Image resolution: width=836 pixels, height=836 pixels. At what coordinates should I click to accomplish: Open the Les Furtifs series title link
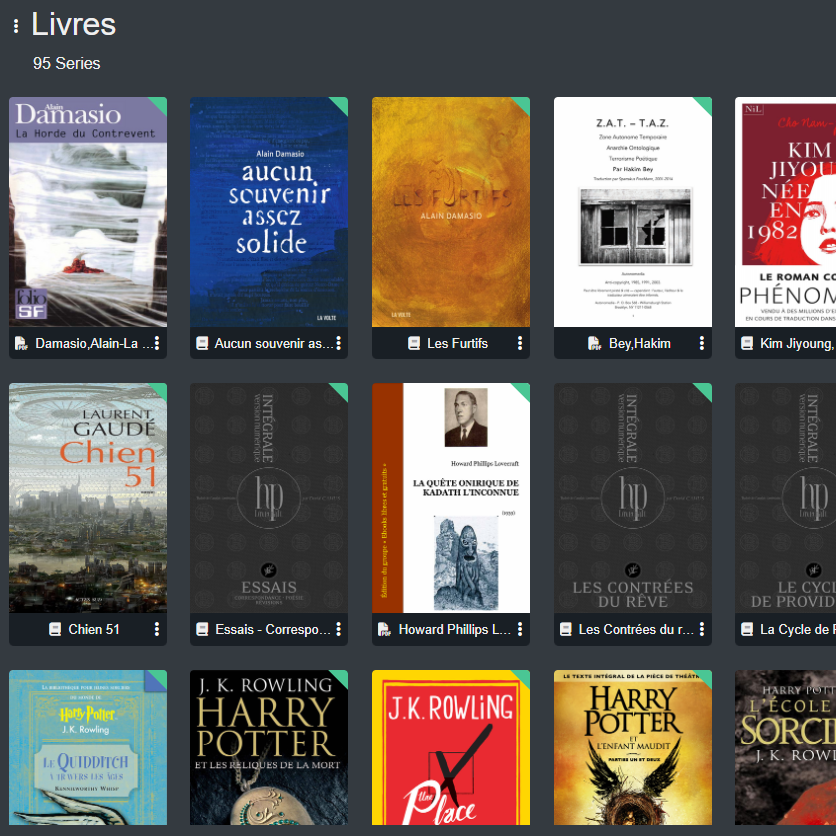(x=457, y=343)
